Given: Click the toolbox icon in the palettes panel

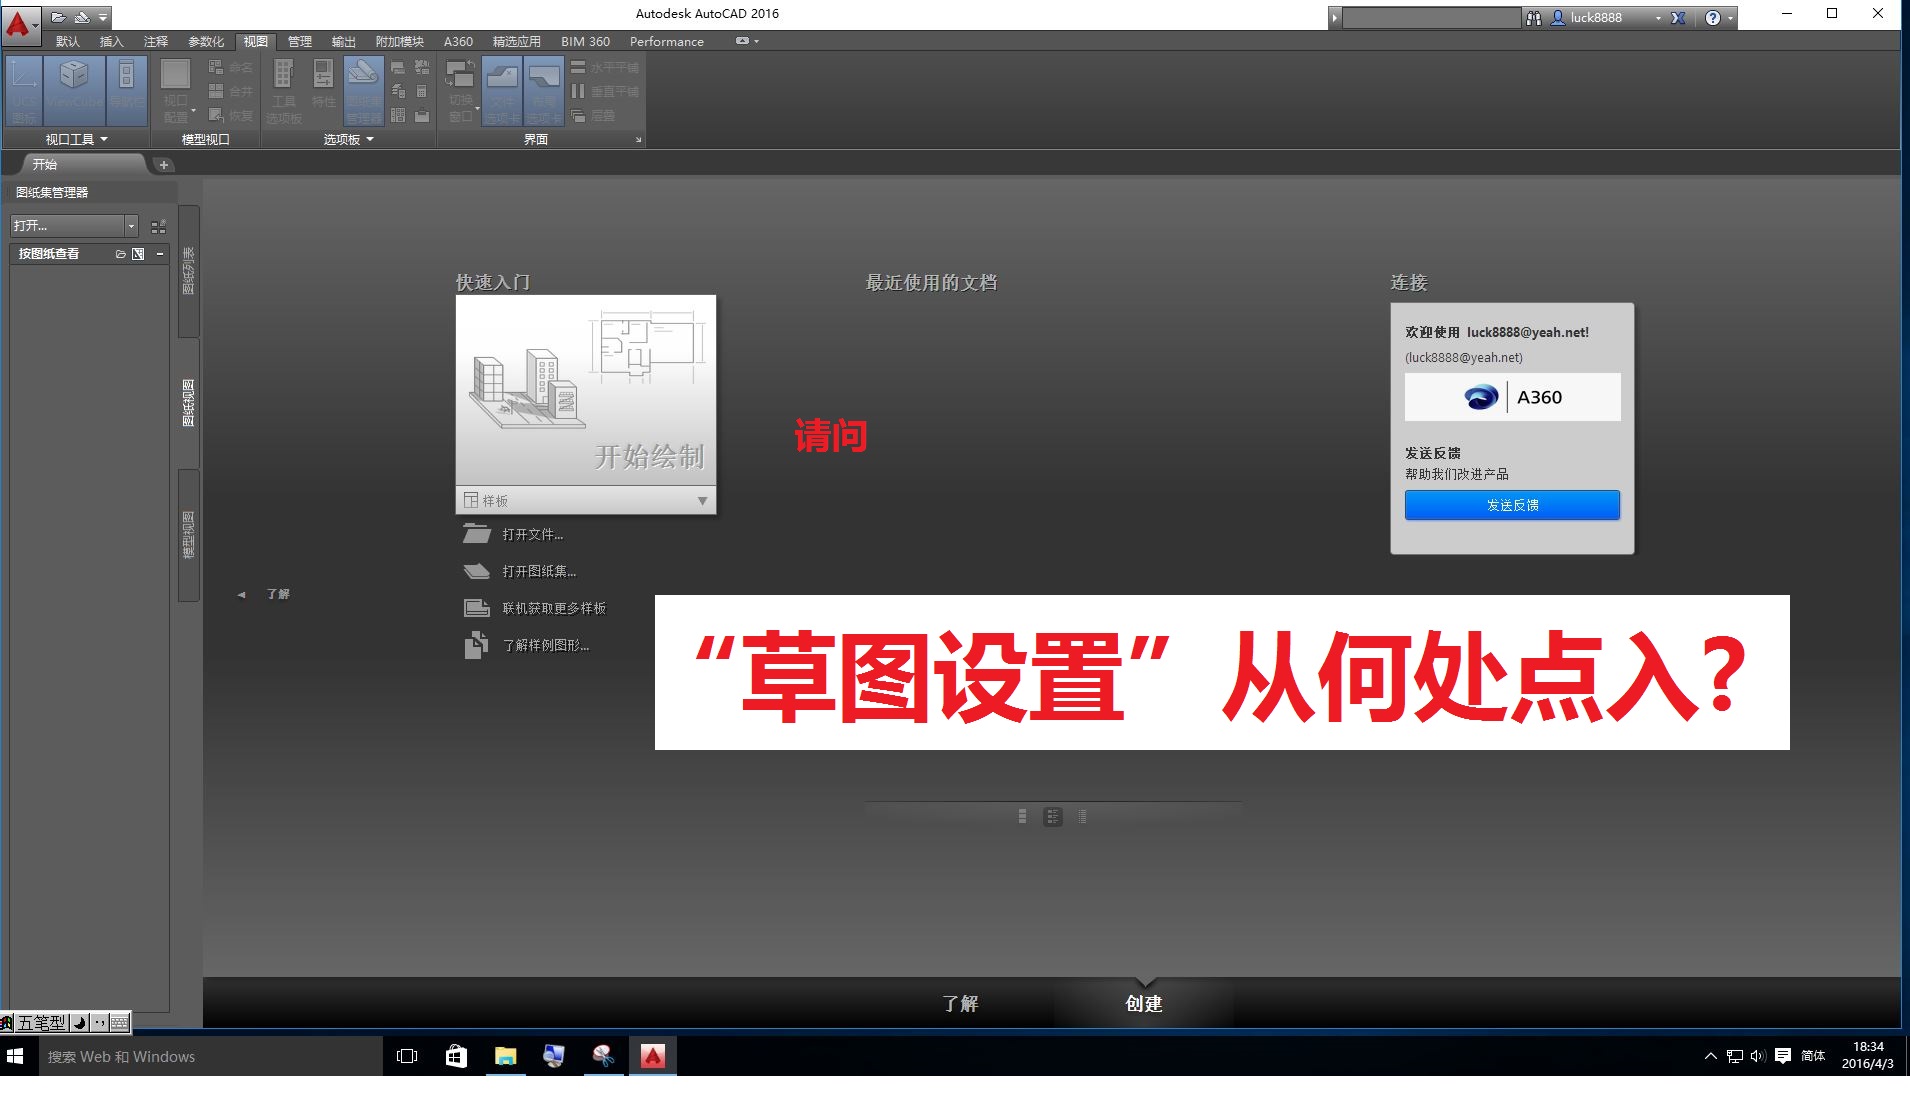Looking at the screenshot, I should (422, 115).
